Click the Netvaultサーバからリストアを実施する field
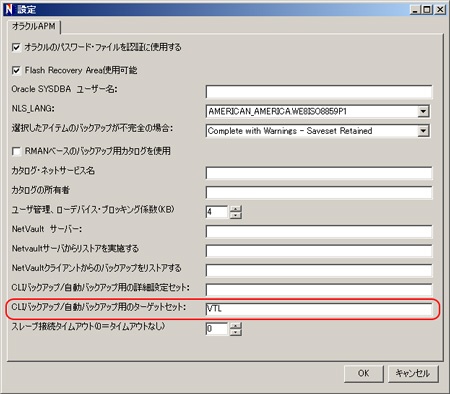This screenshot has height=394, width=450. pos(319,251)
